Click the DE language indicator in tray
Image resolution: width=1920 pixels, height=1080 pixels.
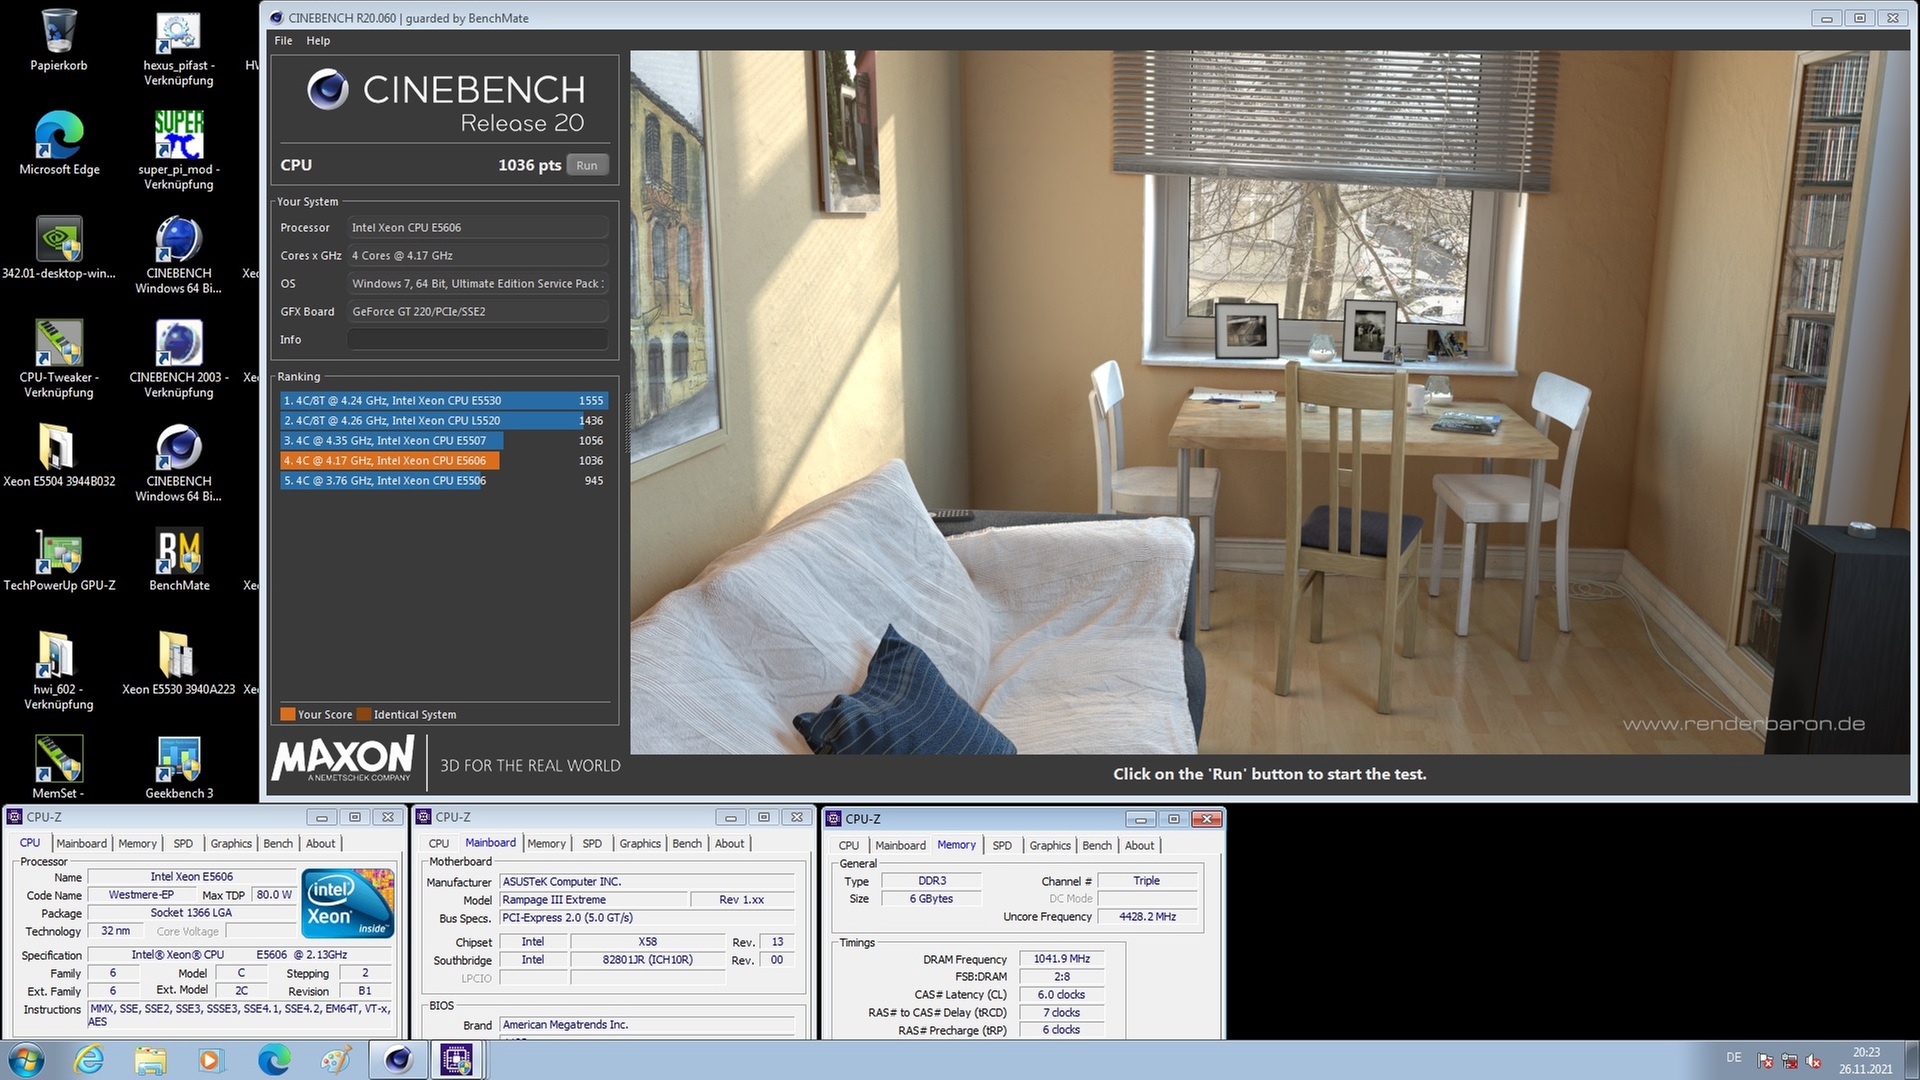pyautogui.click(x=1733, y=1058)
